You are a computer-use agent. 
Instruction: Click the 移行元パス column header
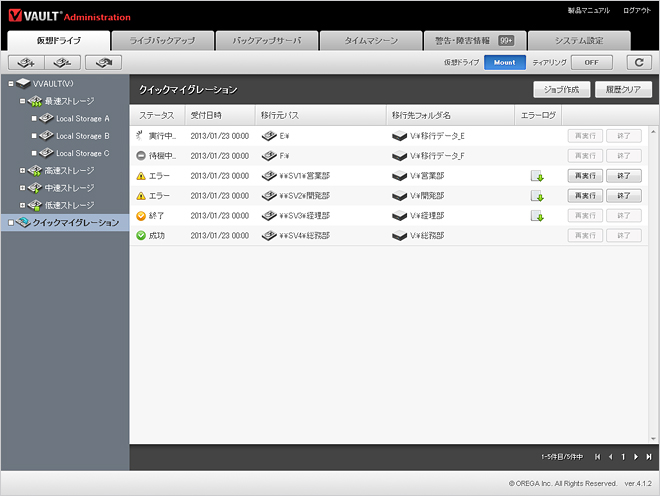coord(321,115)
